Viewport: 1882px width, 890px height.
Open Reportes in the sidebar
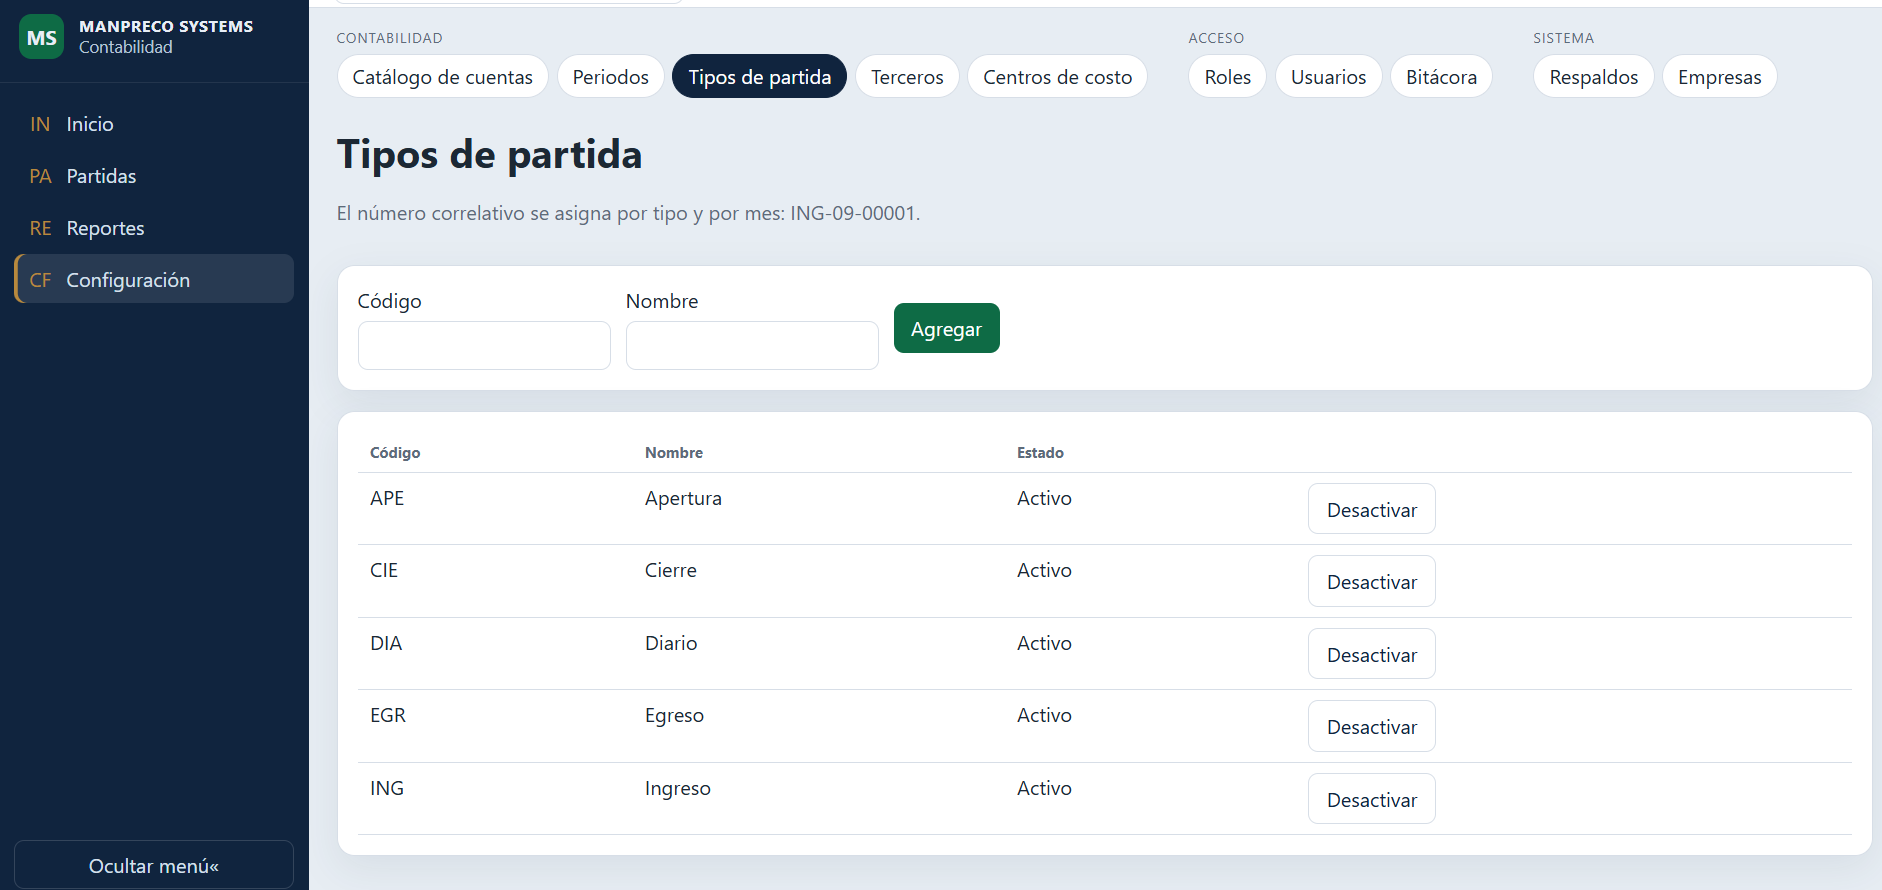coord(154,228)
